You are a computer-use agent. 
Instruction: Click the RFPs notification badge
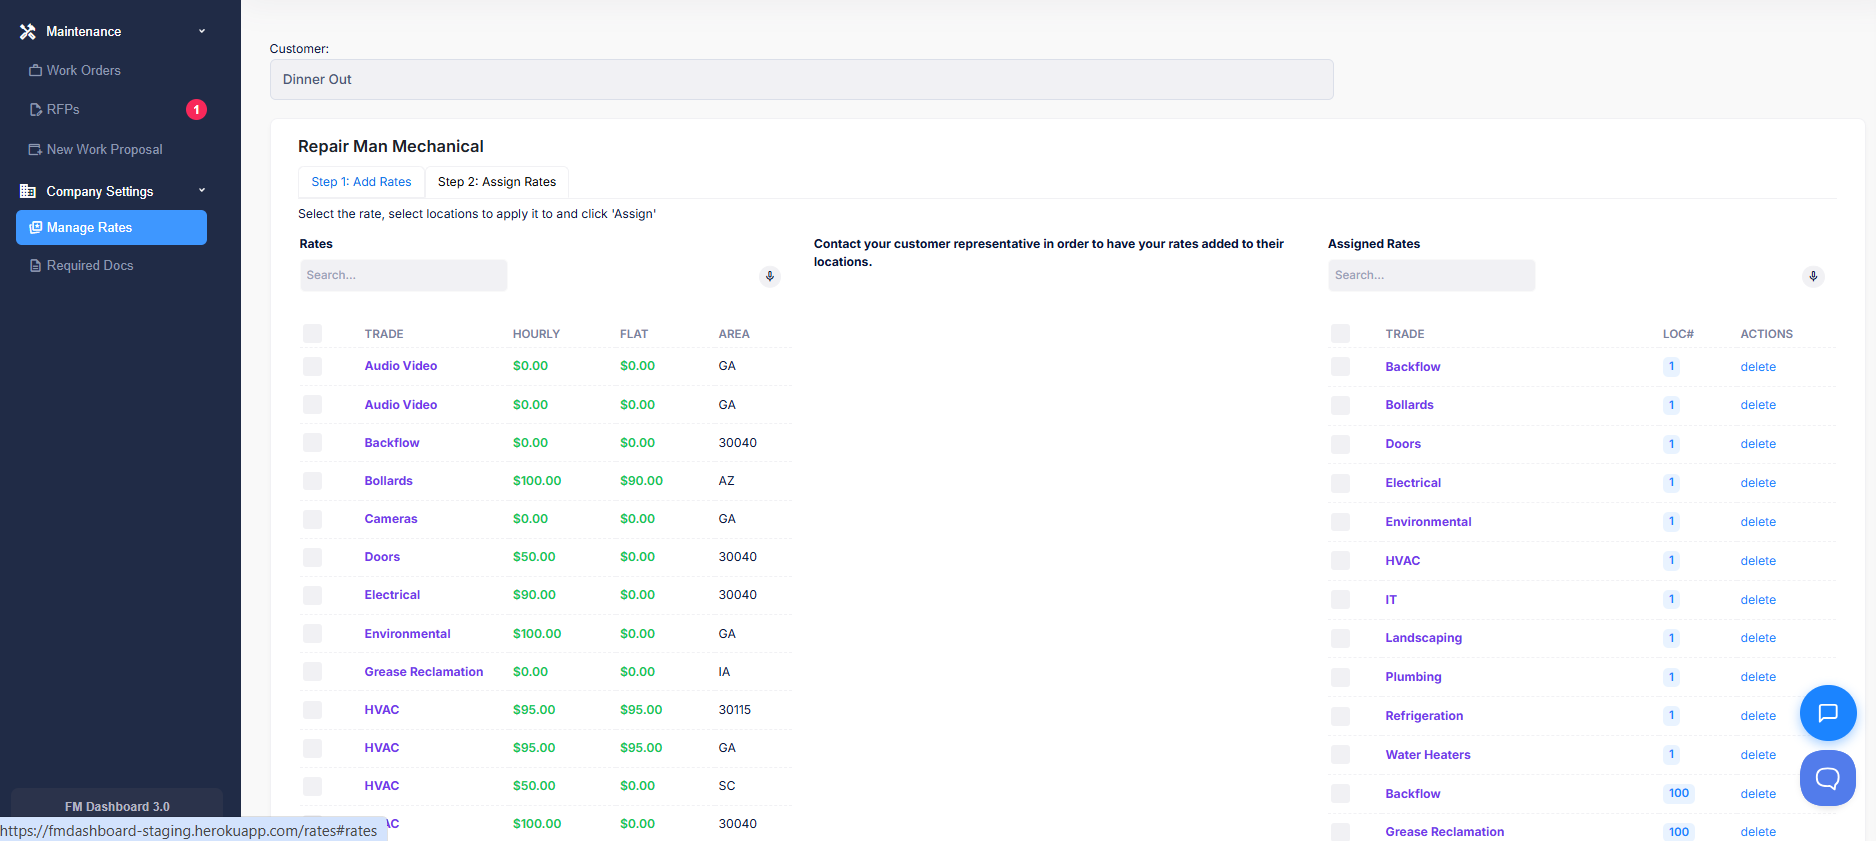(x=196, y=110)
